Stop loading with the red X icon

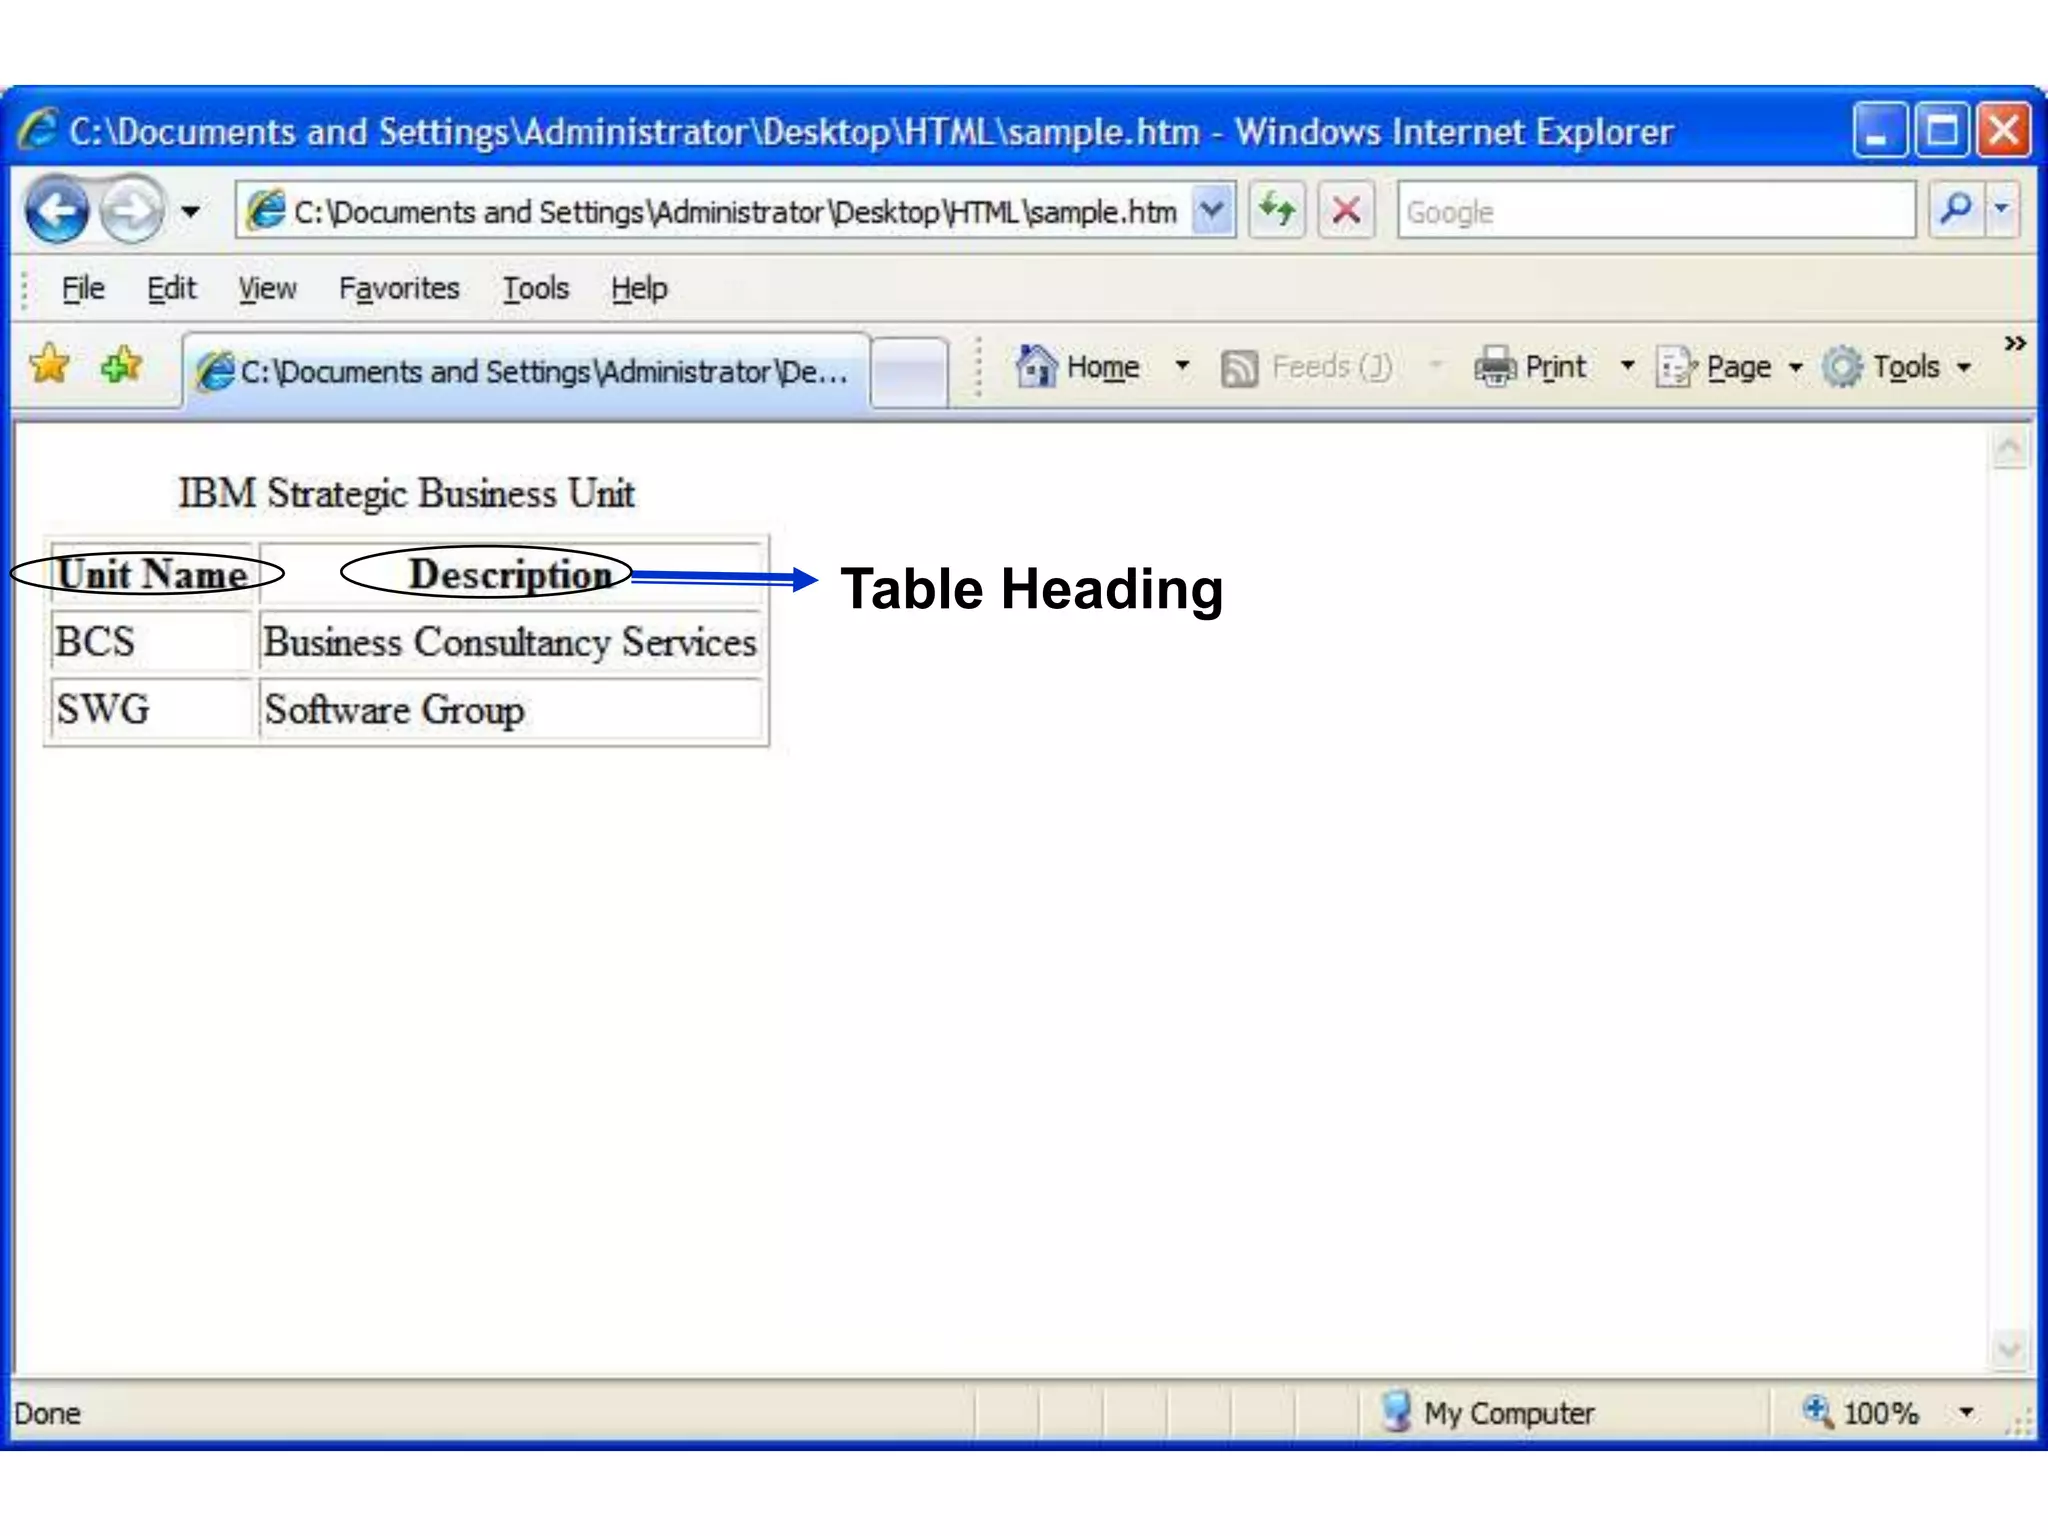(x=1346, y=211)
